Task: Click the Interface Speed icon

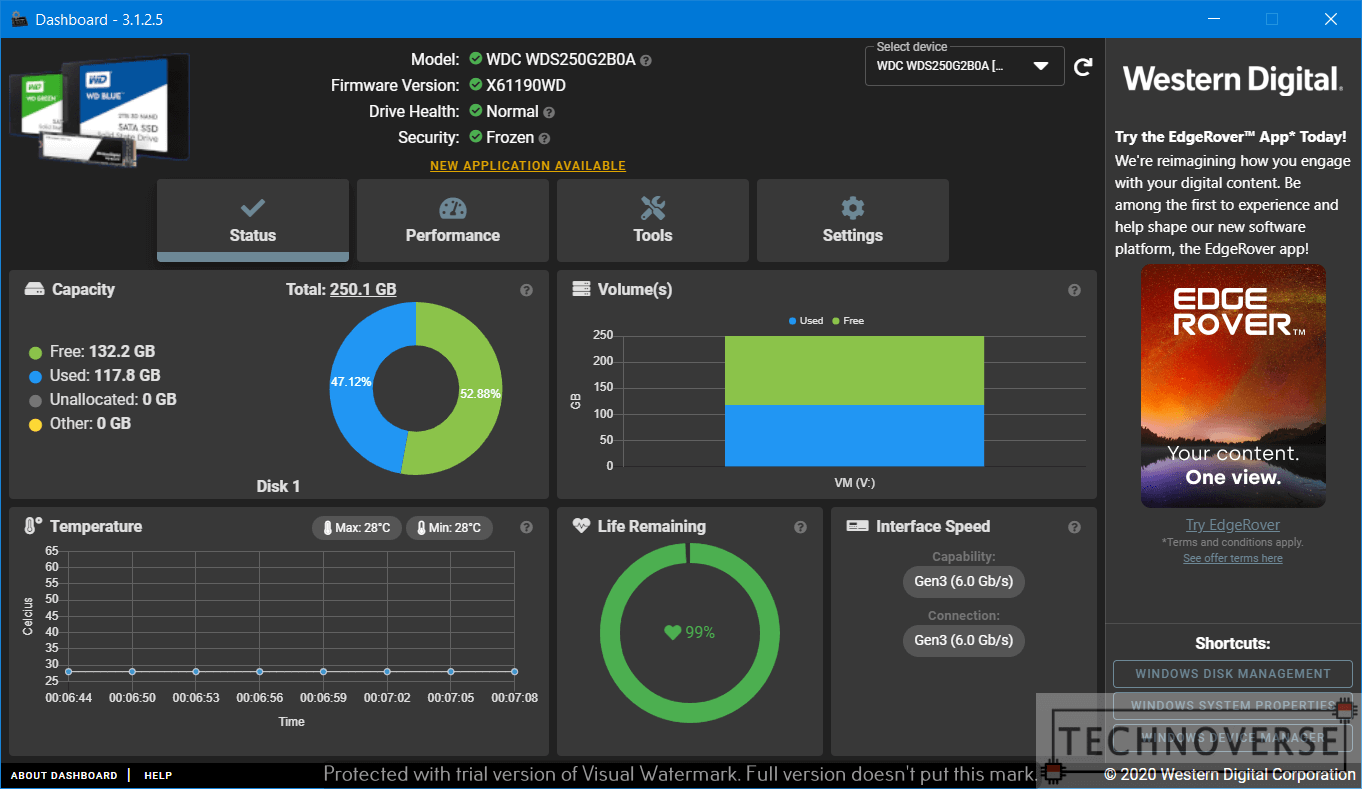Action: [857, 526]
